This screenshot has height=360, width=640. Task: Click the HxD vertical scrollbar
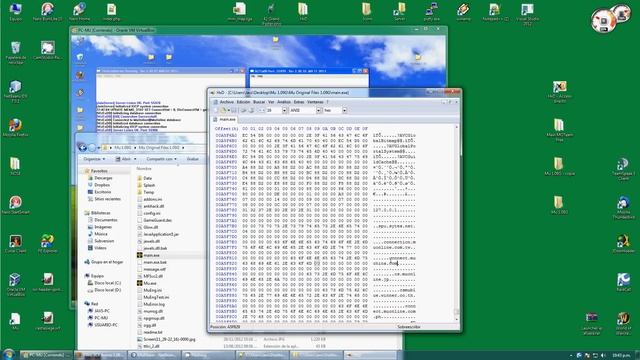(456, 222)
